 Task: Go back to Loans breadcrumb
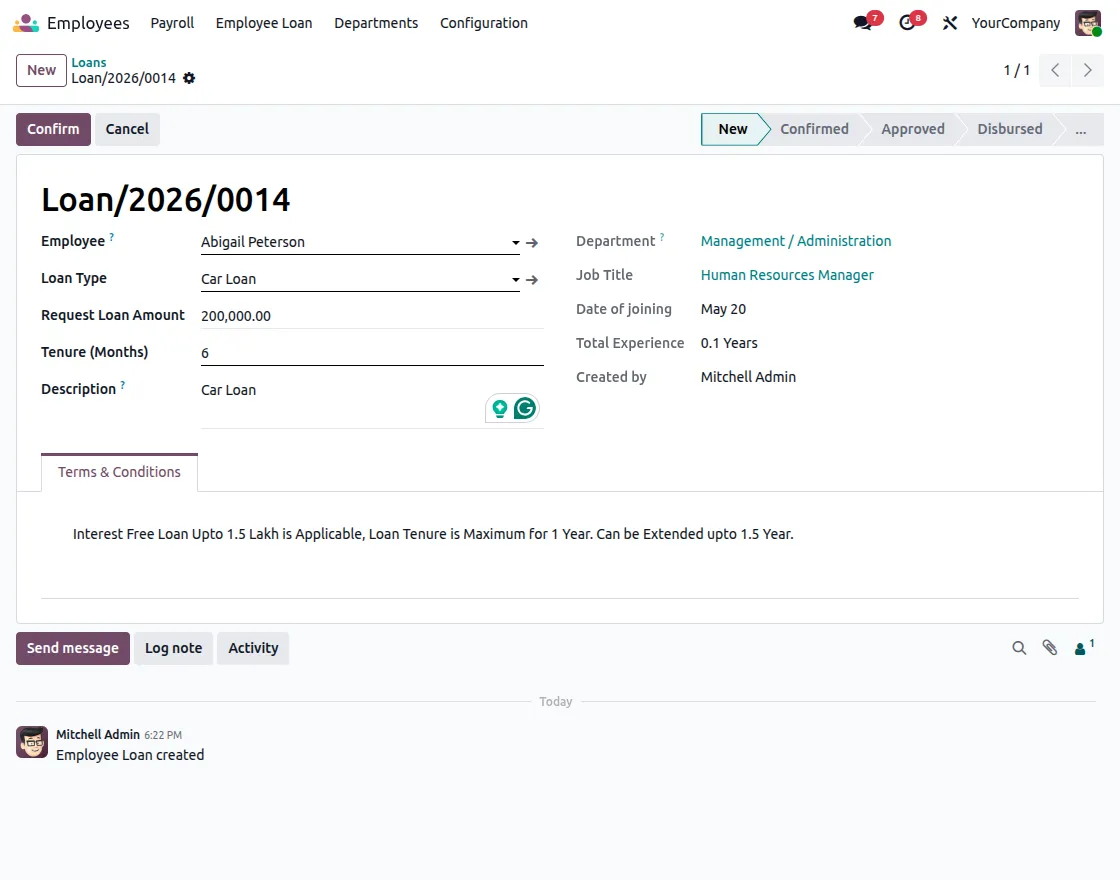pos(89,62)
